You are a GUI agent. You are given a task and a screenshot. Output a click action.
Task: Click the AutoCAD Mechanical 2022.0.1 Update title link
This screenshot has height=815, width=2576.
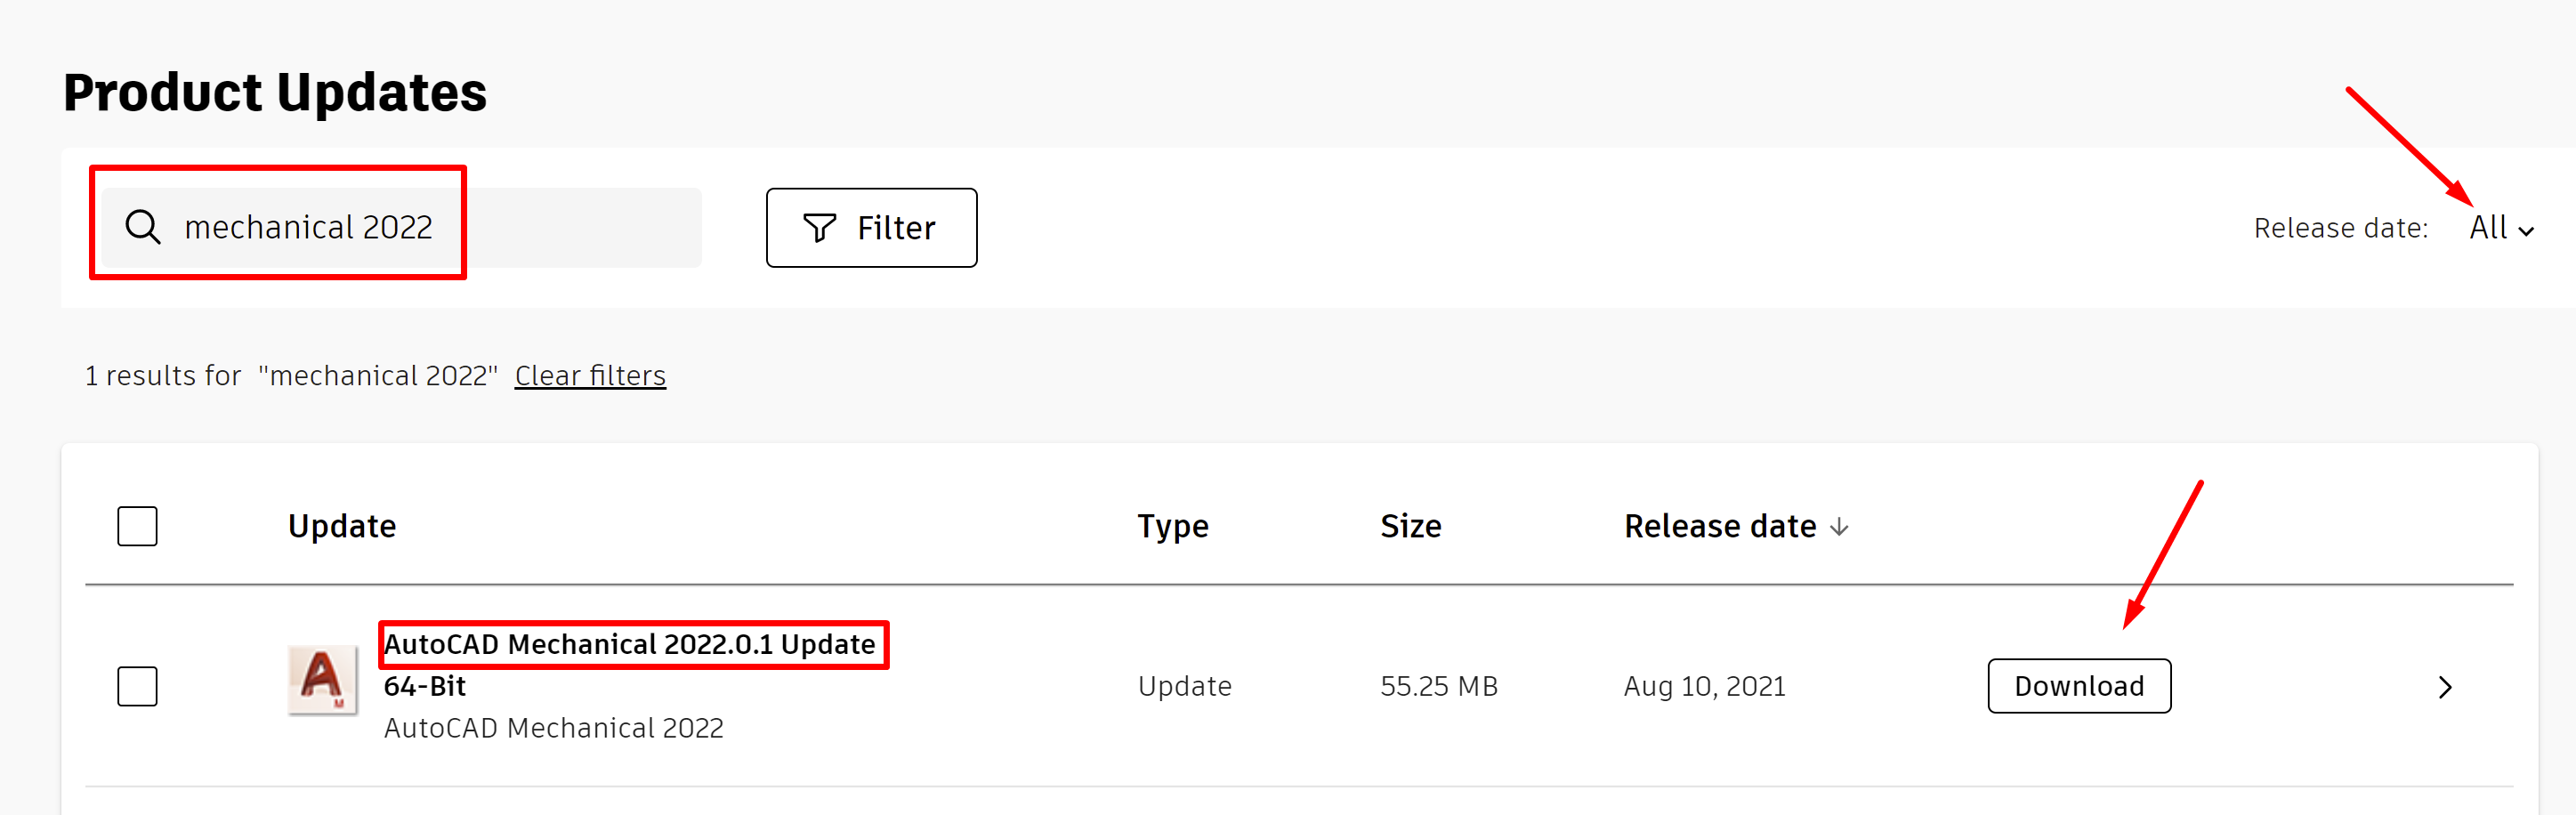point(628,644)
